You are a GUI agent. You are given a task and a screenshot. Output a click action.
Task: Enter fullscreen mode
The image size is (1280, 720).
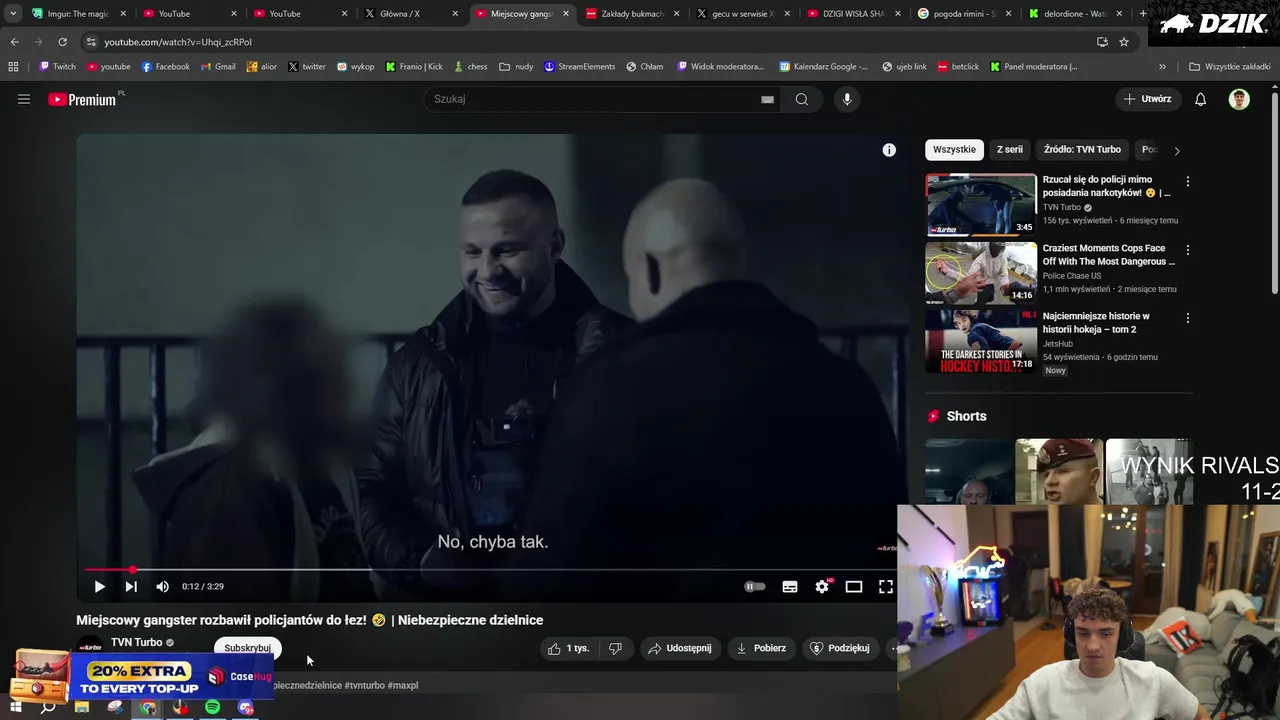pyautogui.click(x=886, y=587)
